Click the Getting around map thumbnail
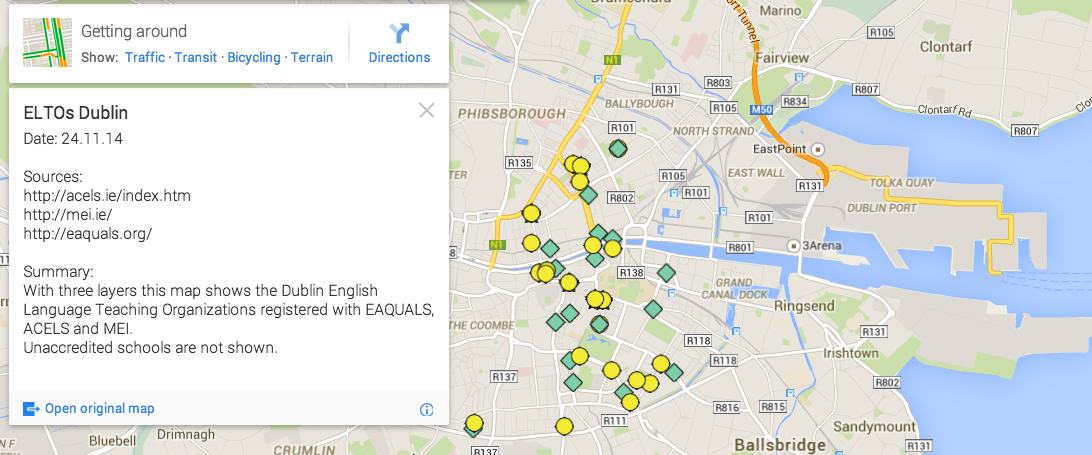Screen dimensions: 1092x455 47,43
